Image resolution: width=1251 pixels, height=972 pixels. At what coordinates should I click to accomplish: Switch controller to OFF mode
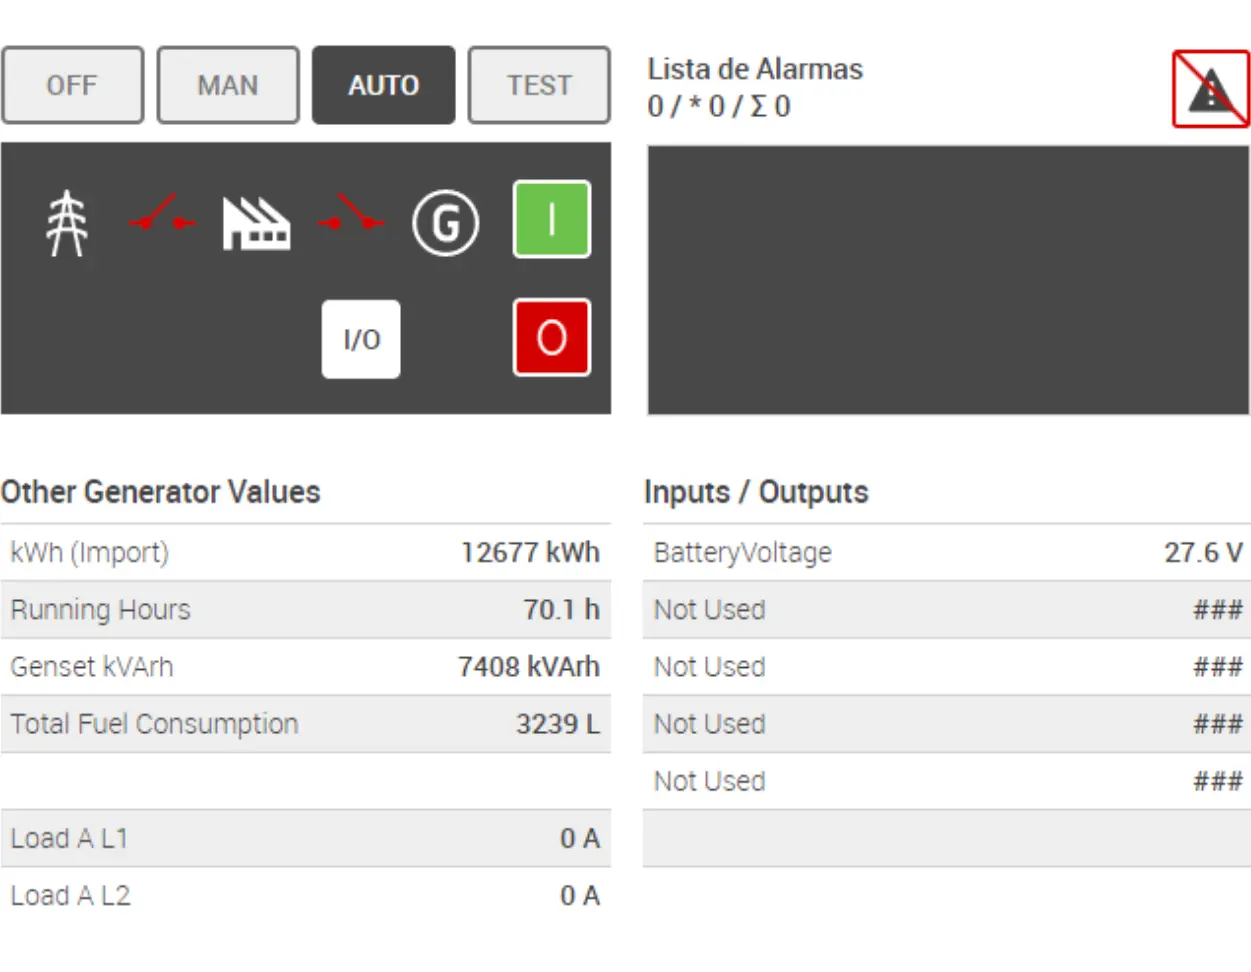72,85
